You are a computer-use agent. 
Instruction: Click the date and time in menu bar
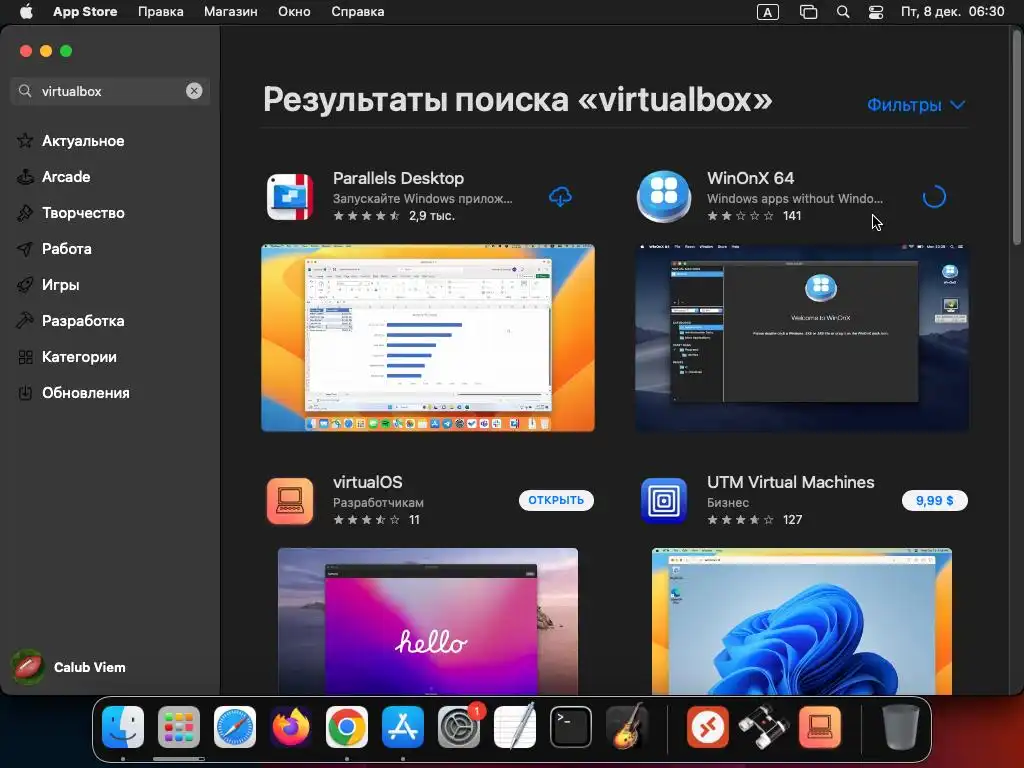pos(952,12)
